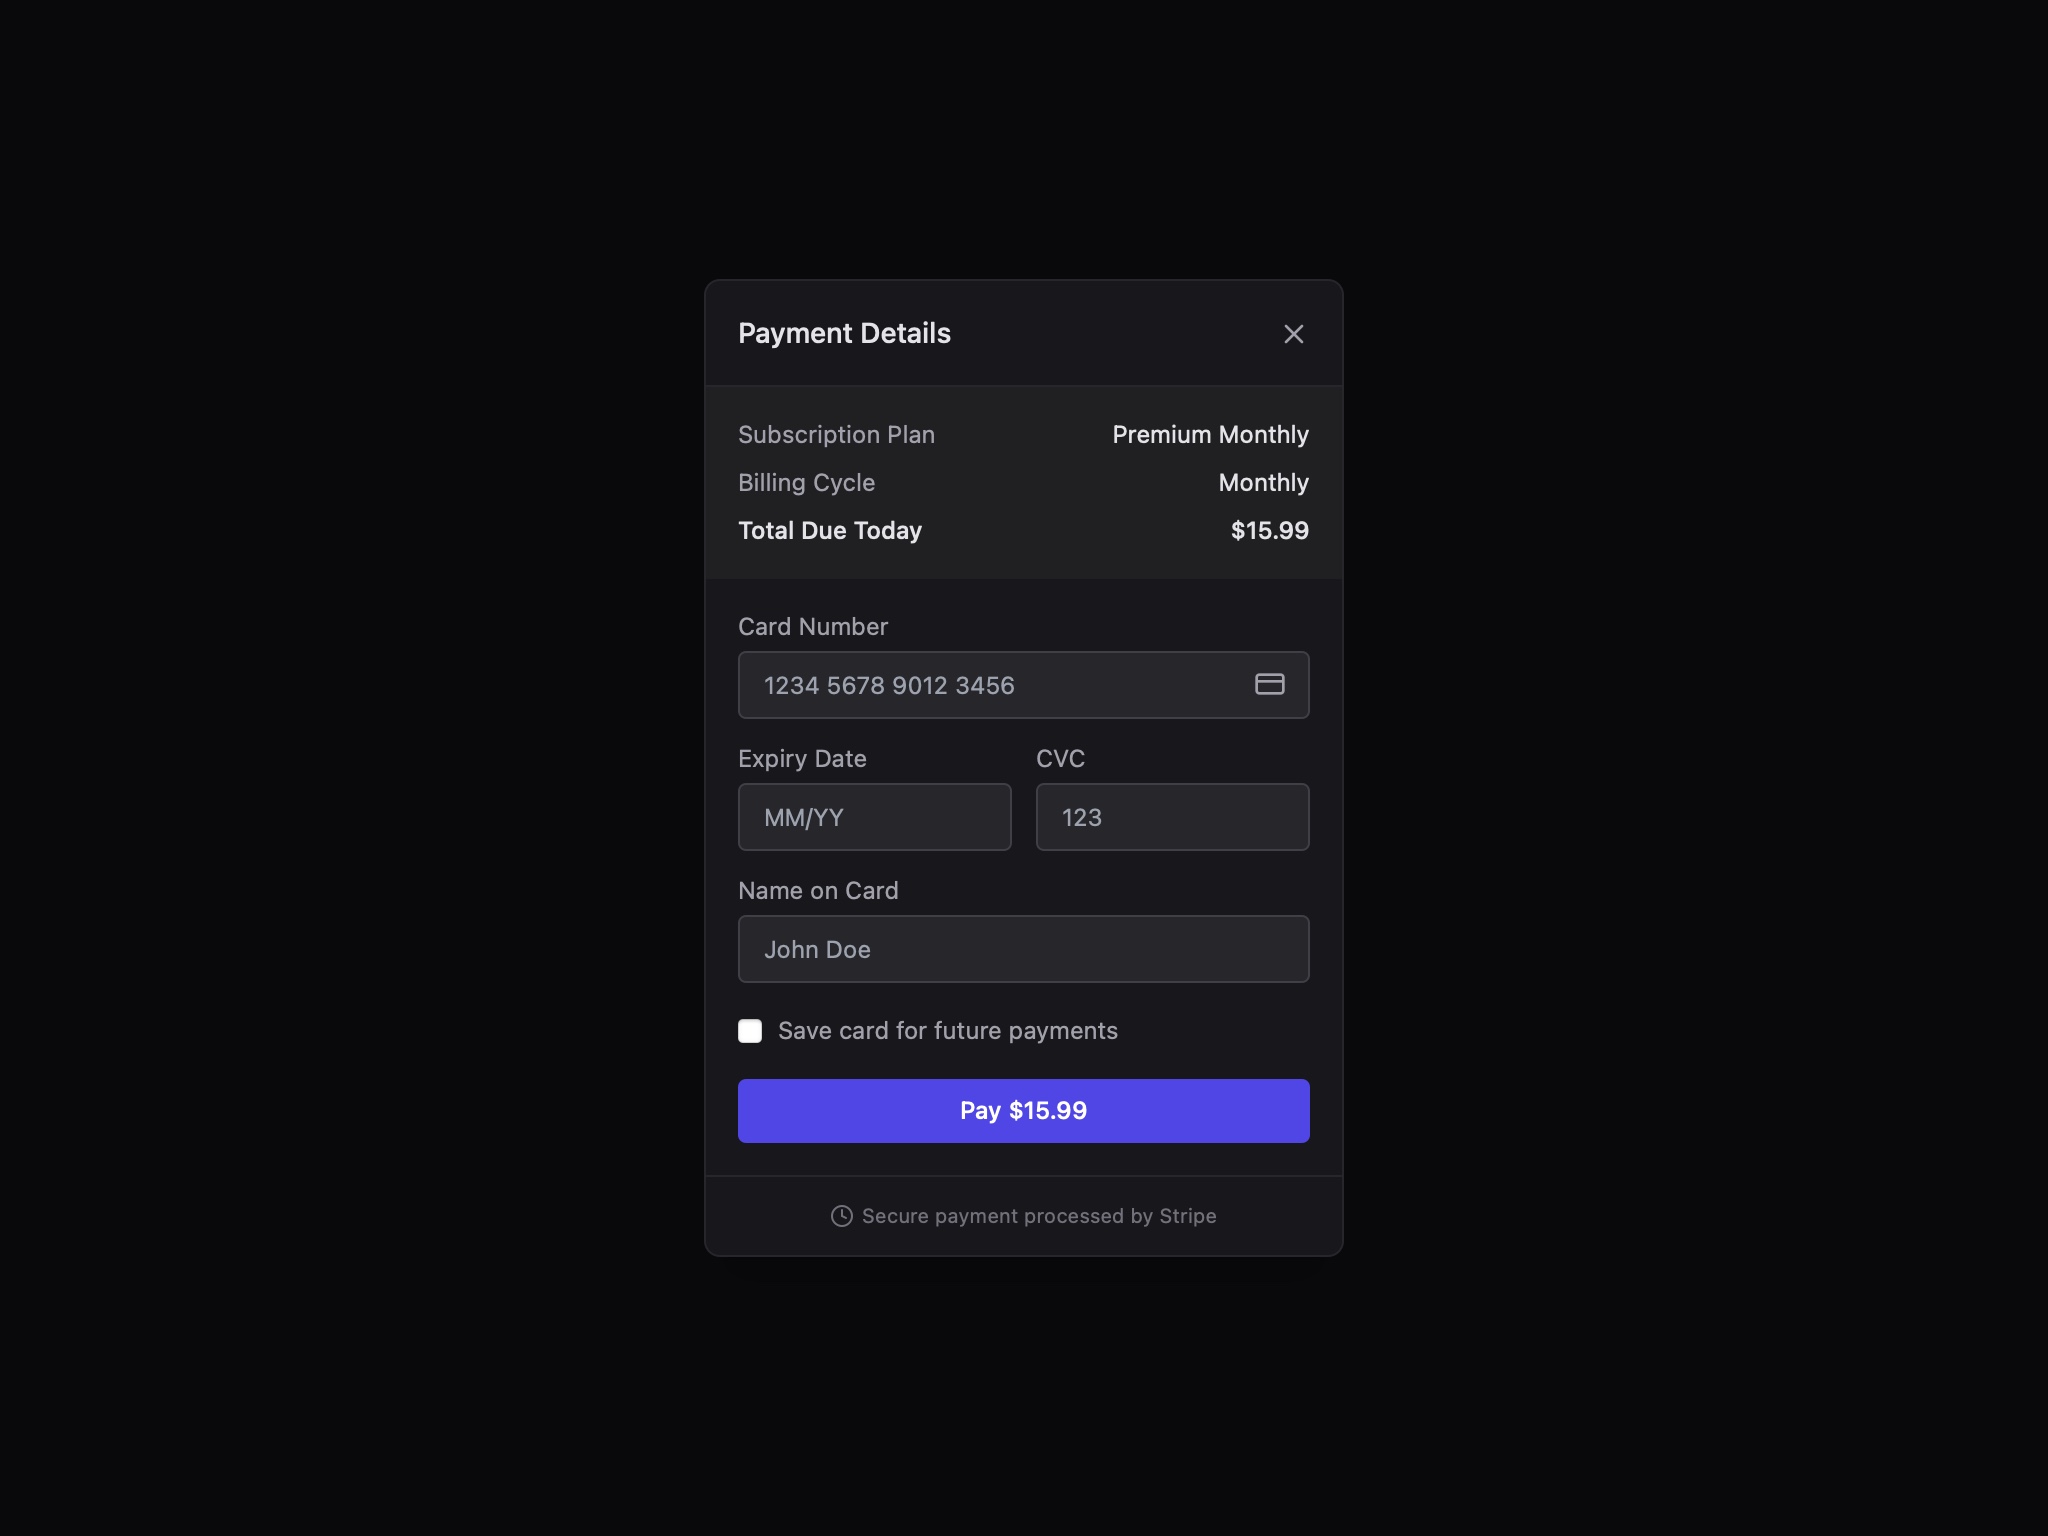Viewport: 2048px width, 1536px height.
Task: Click the Payment Details header title
Action: (x=844, y=333)
